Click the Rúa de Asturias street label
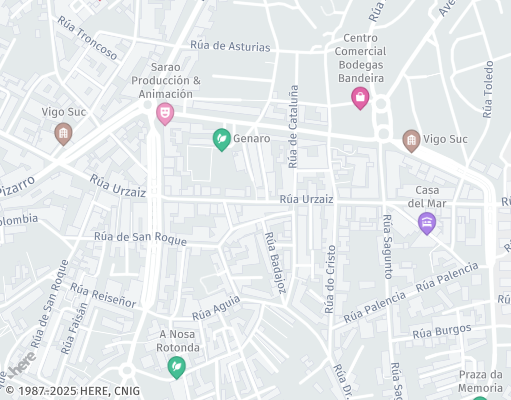The image size is (511, 400). click(x=230, y=46)
